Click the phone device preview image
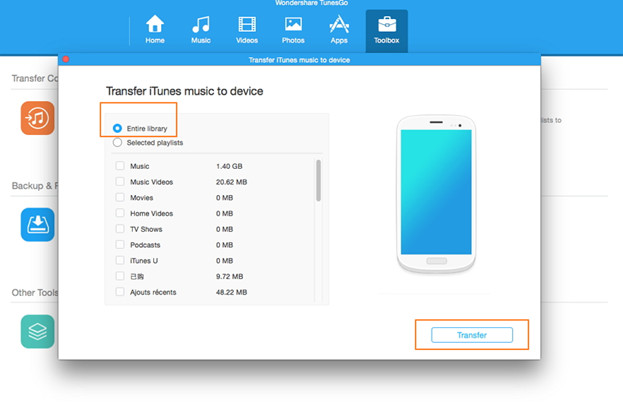This screenshot has height=419, width=623. [x=437, y=194]
